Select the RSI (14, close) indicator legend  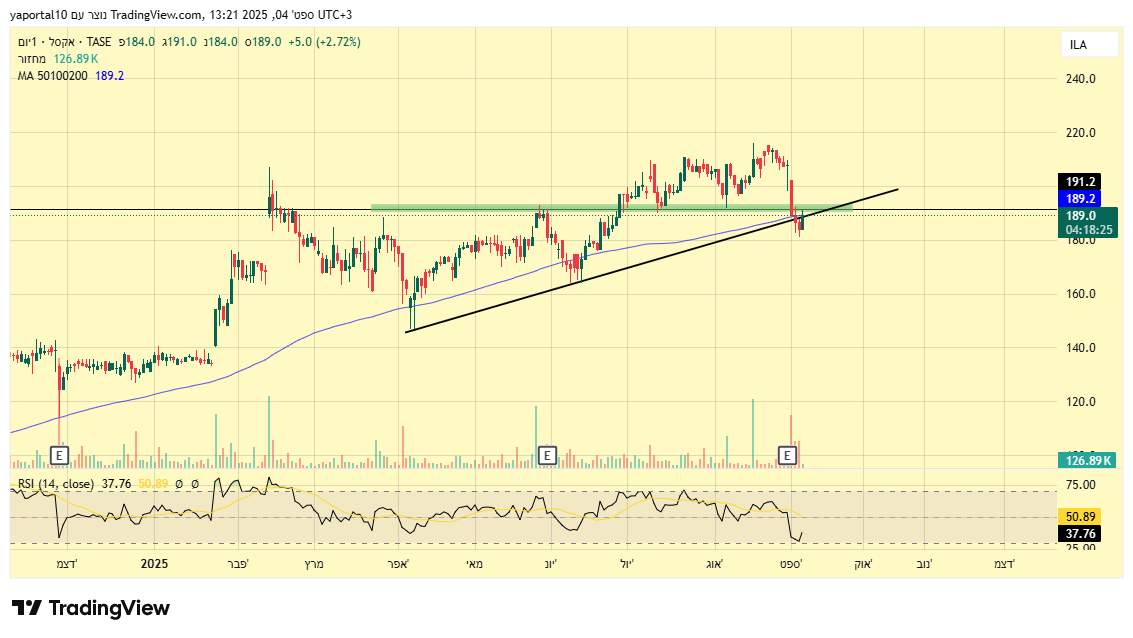pos(56,484)
